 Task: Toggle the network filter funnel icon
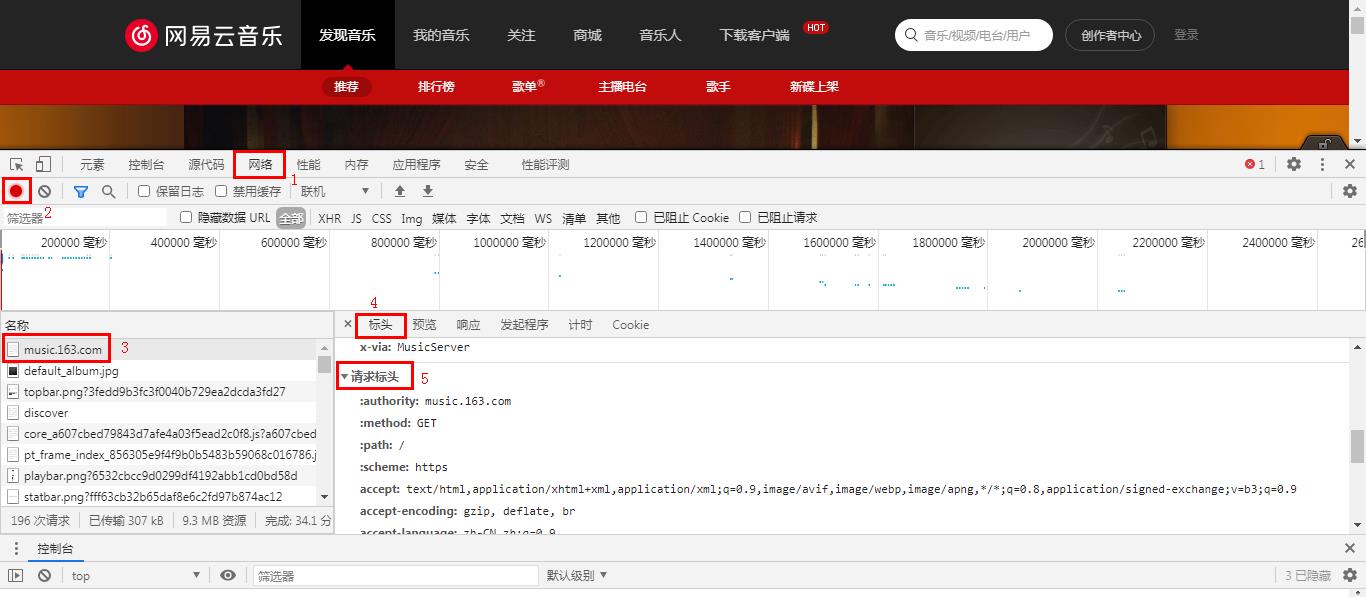tap(81, 191)
